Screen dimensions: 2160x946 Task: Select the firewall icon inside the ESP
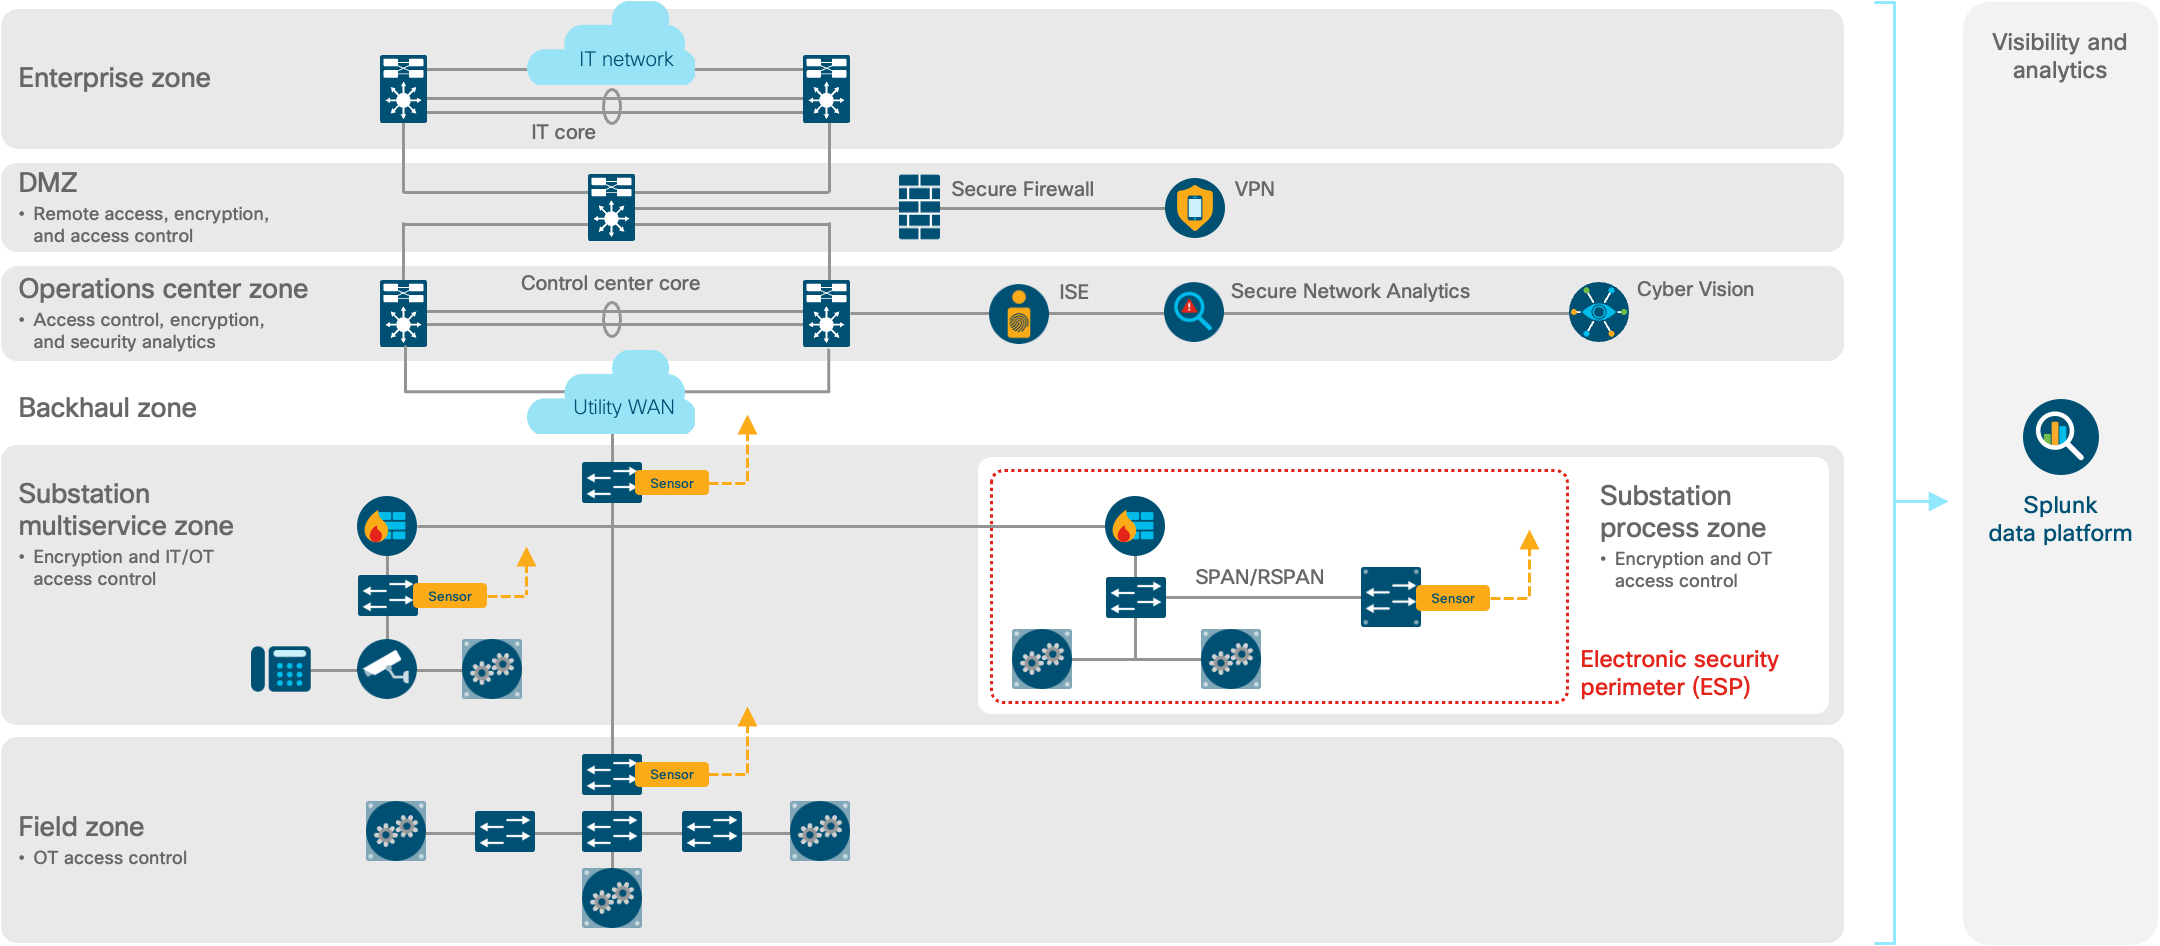1135,526
